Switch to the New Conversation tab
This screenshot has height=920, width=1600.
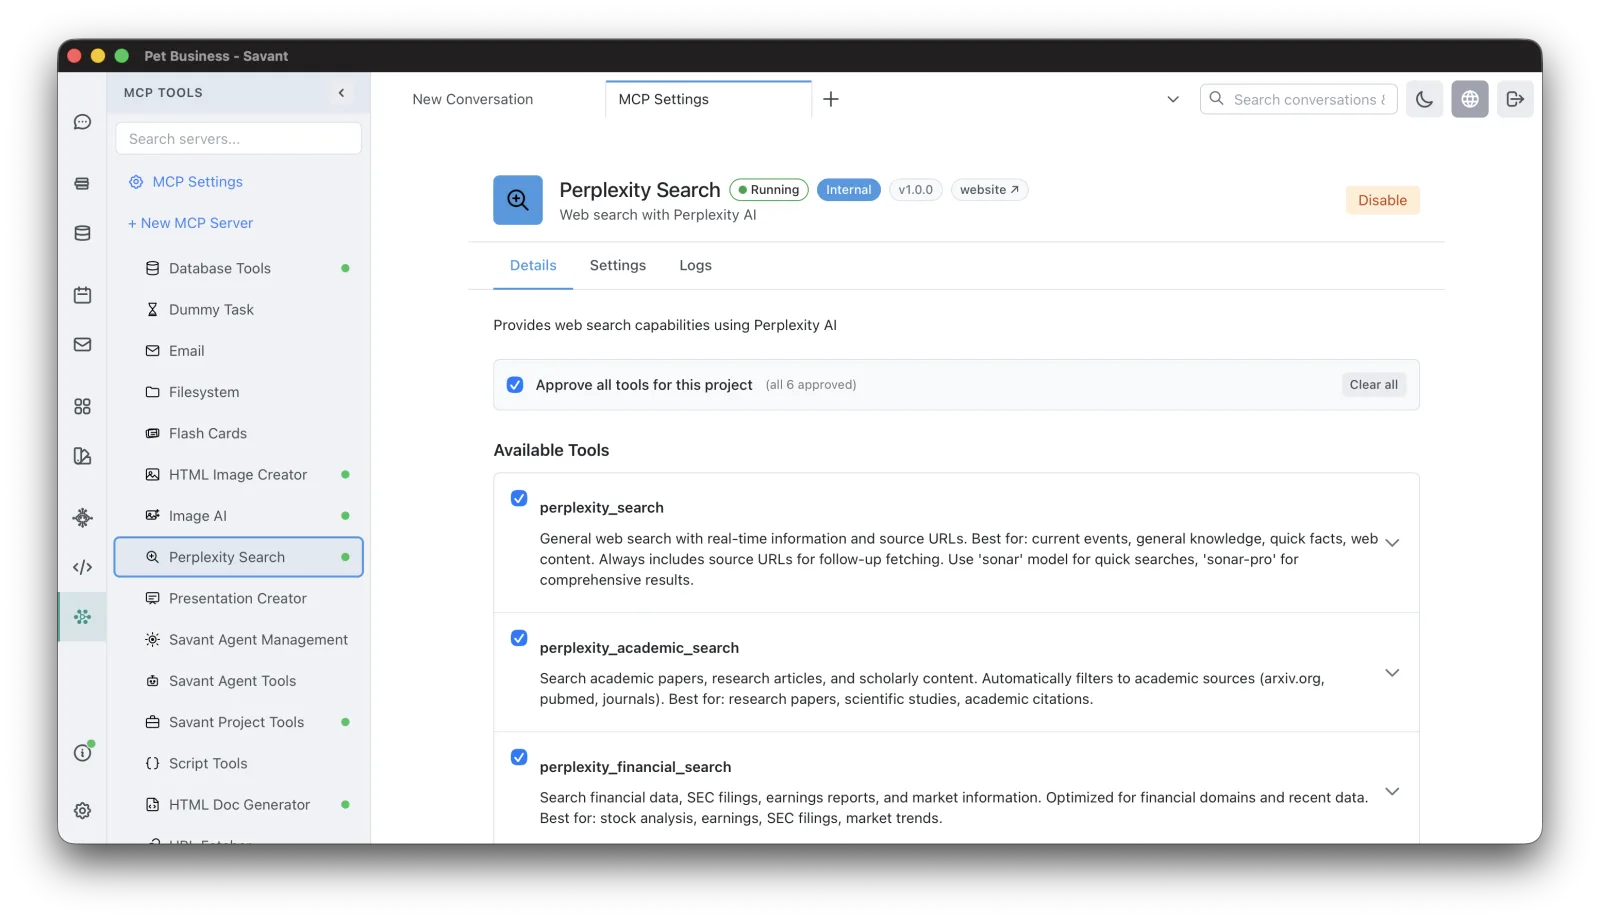click(x=473, y=99)
